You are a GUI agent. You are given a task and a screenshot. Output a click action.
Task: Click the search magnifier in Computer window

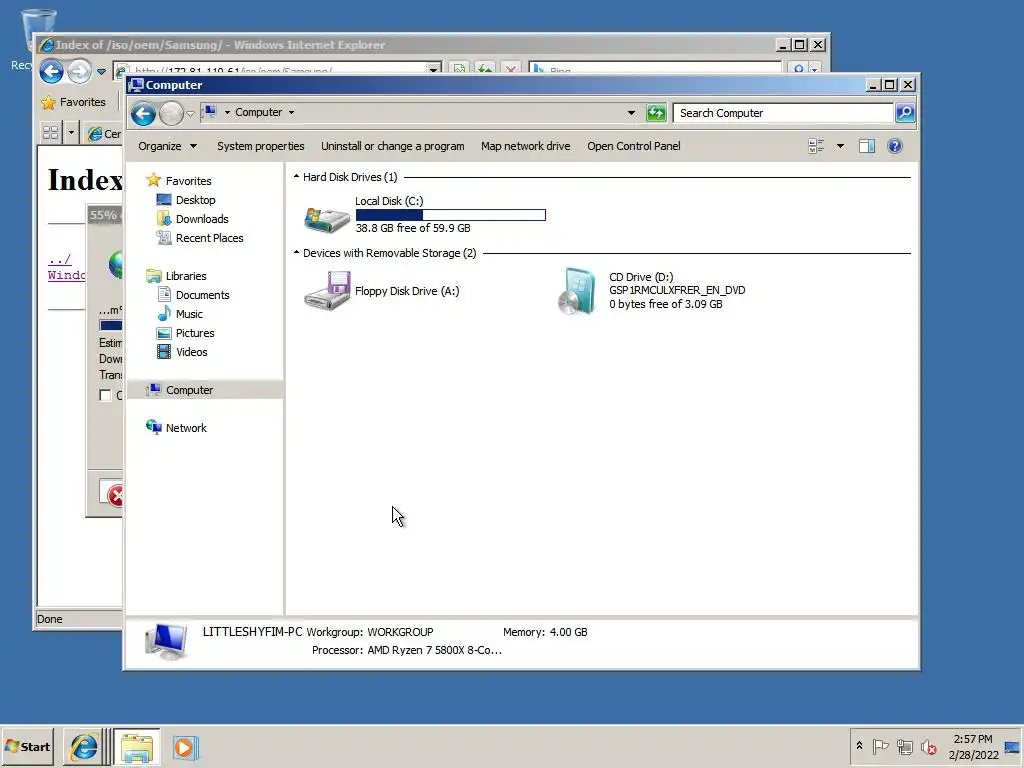905,113
